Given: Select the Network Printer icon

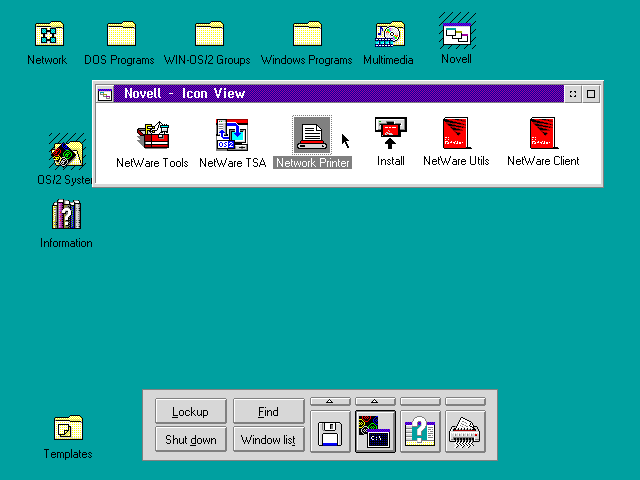Looking at the screenshot, I should click(312, 135).
